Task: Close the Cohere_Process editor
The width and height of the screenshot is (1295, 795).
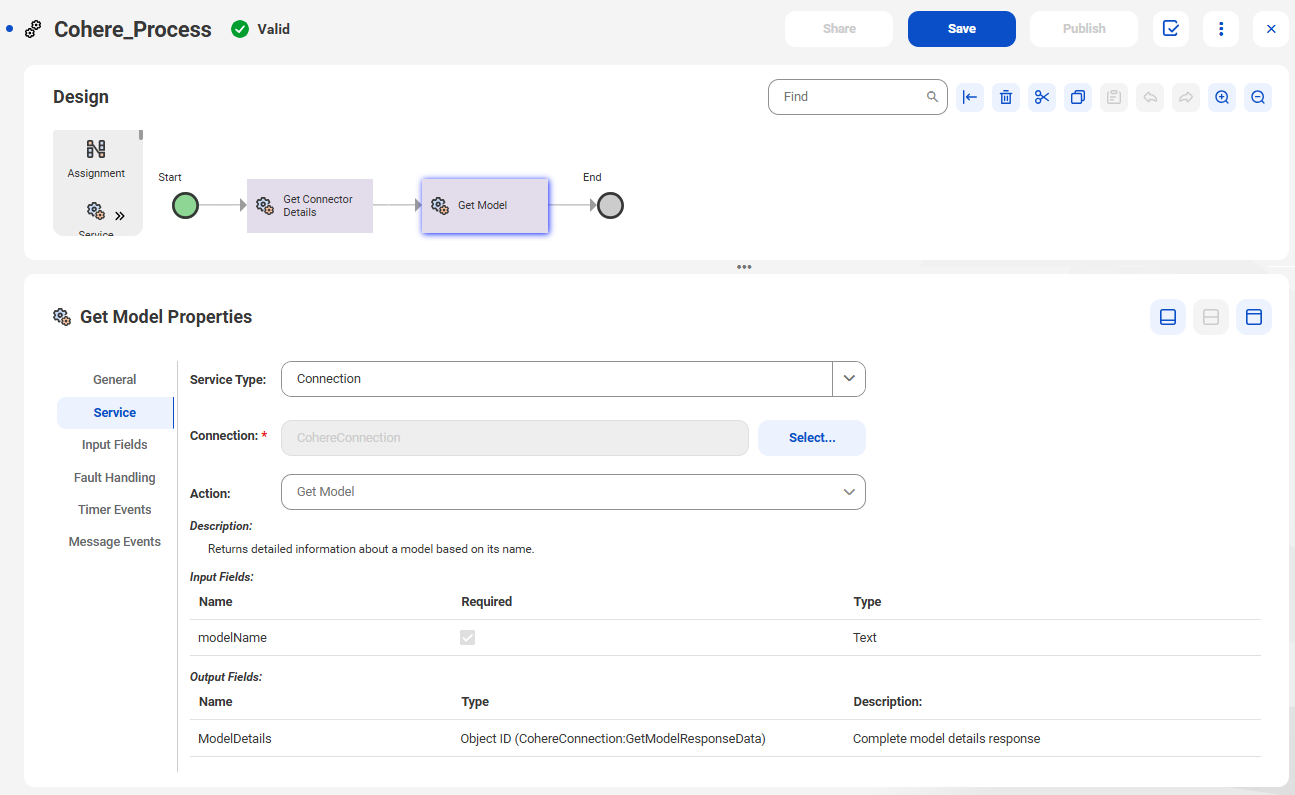Action: click(x=1271, y=29)
